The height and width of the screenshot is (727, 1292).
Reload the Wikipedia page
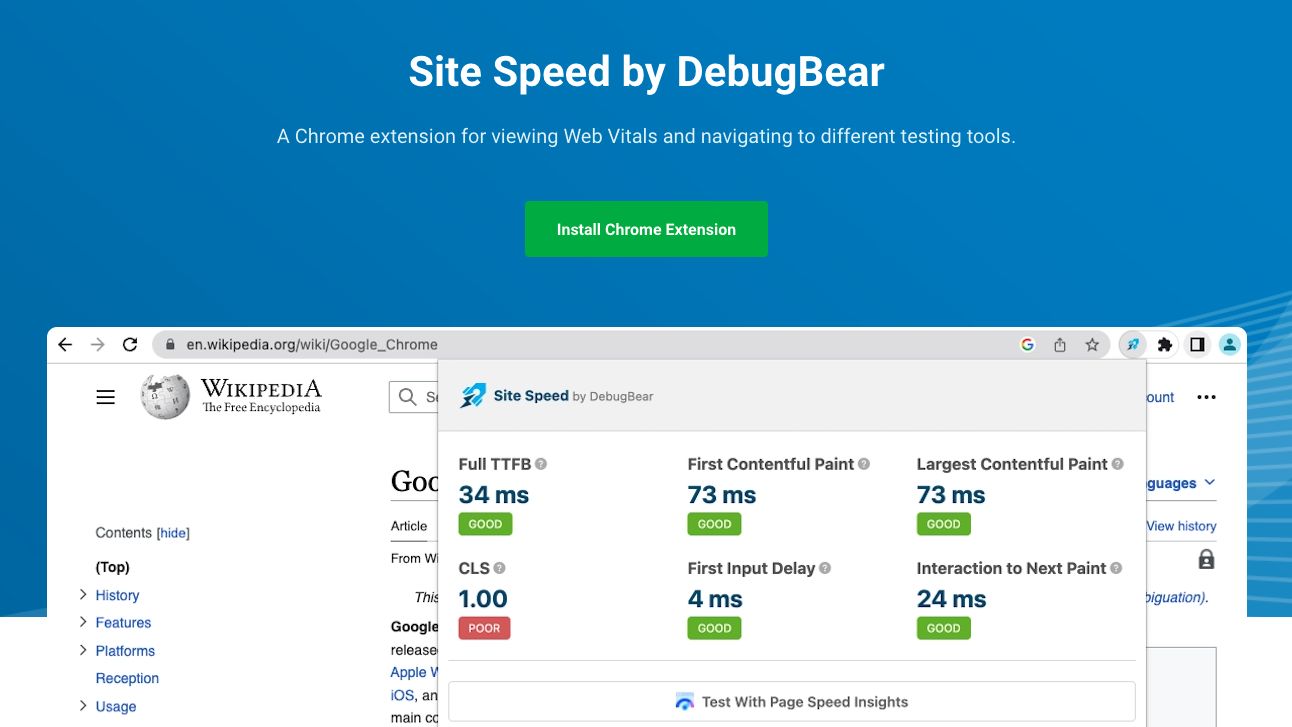tap(130, 345)
